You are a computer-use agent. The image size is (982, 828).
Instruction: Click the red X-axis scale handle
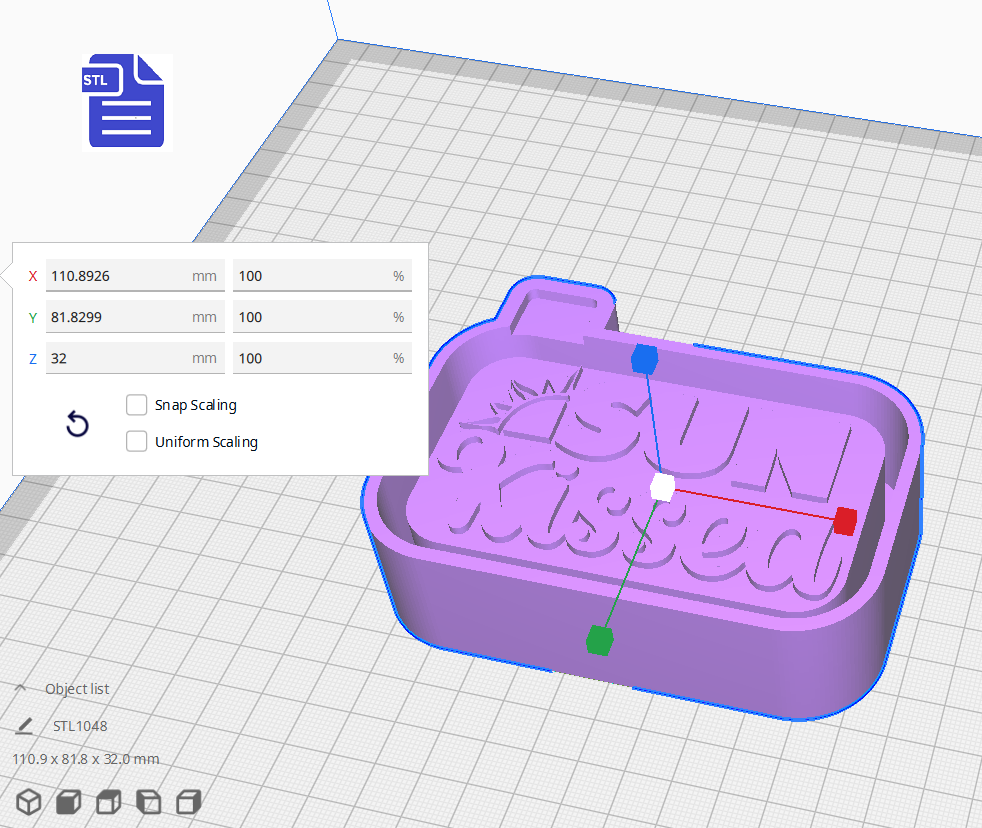coord(845,521)
